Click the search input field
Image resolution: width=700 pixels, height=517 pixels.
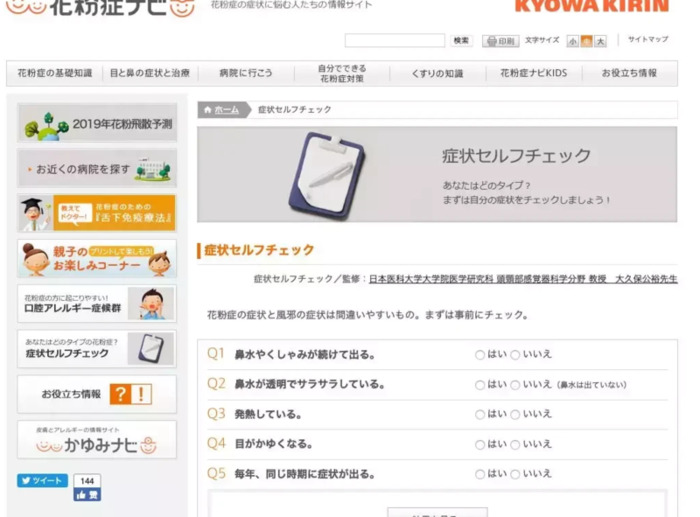point(395,41)
